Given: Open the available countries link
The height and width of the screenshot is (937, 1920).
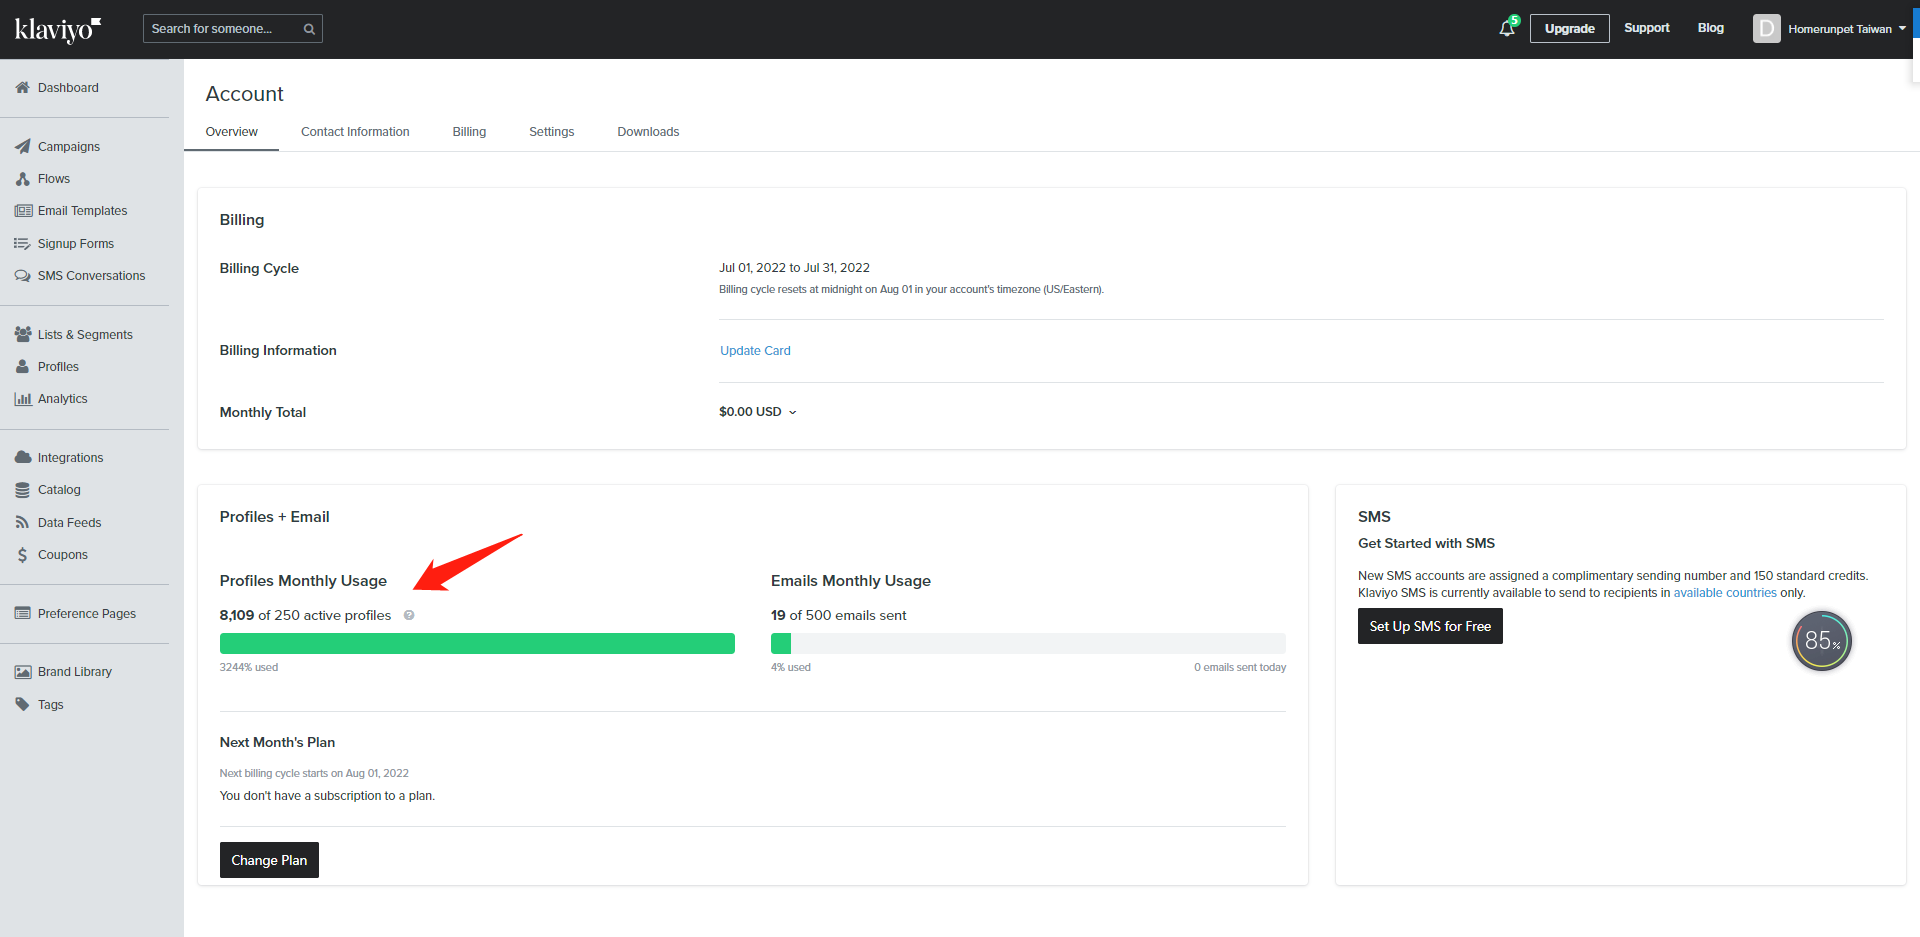Looking at the screenshot, I should [x=1725, y=593].
